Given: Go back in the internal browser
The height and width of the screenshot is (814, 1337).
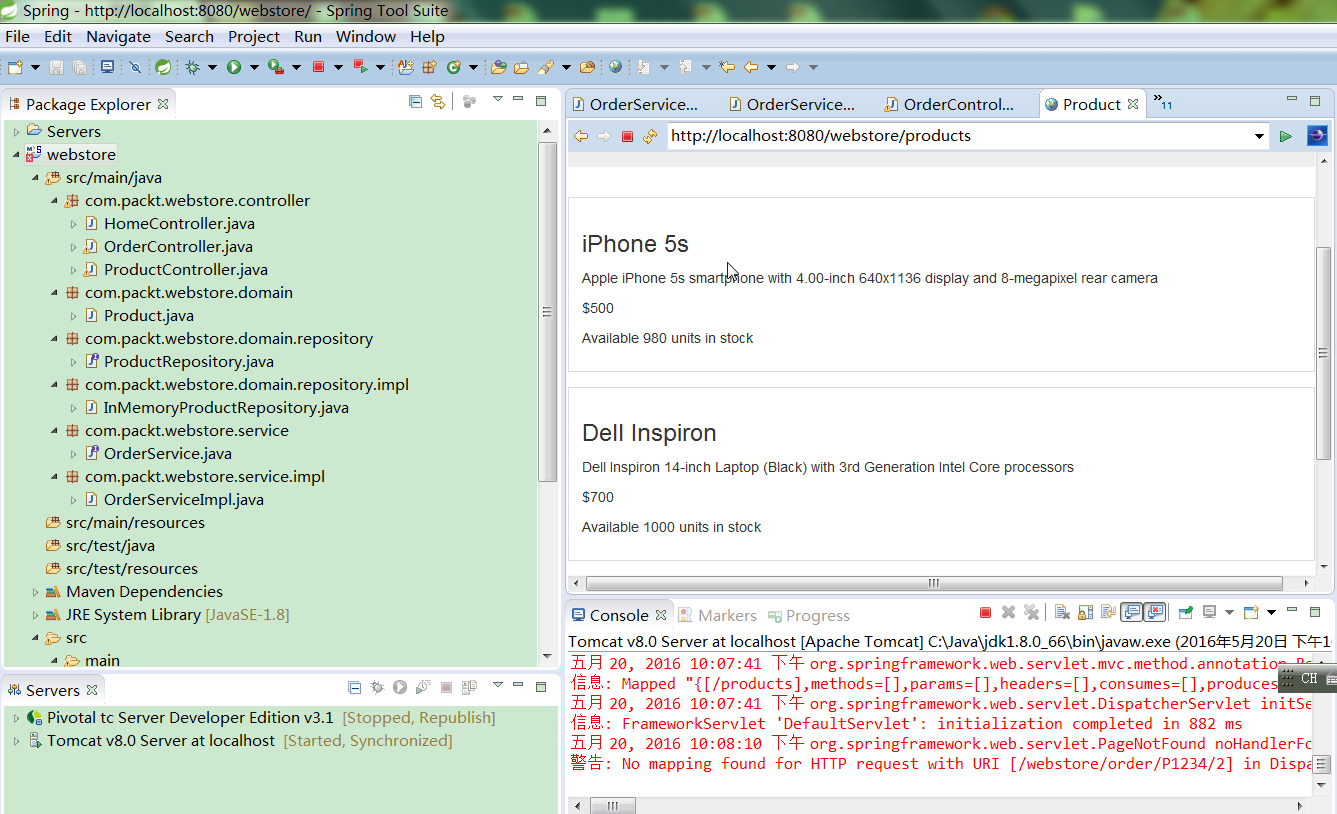Looking at the screenshot, I should (581, 136).
